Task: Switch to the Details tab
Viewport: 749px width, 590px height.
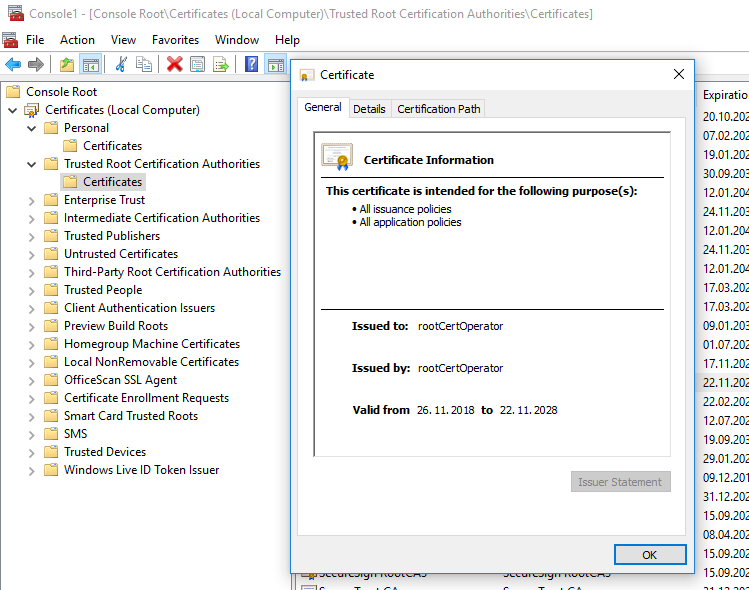Action: [x=369, y=109]
